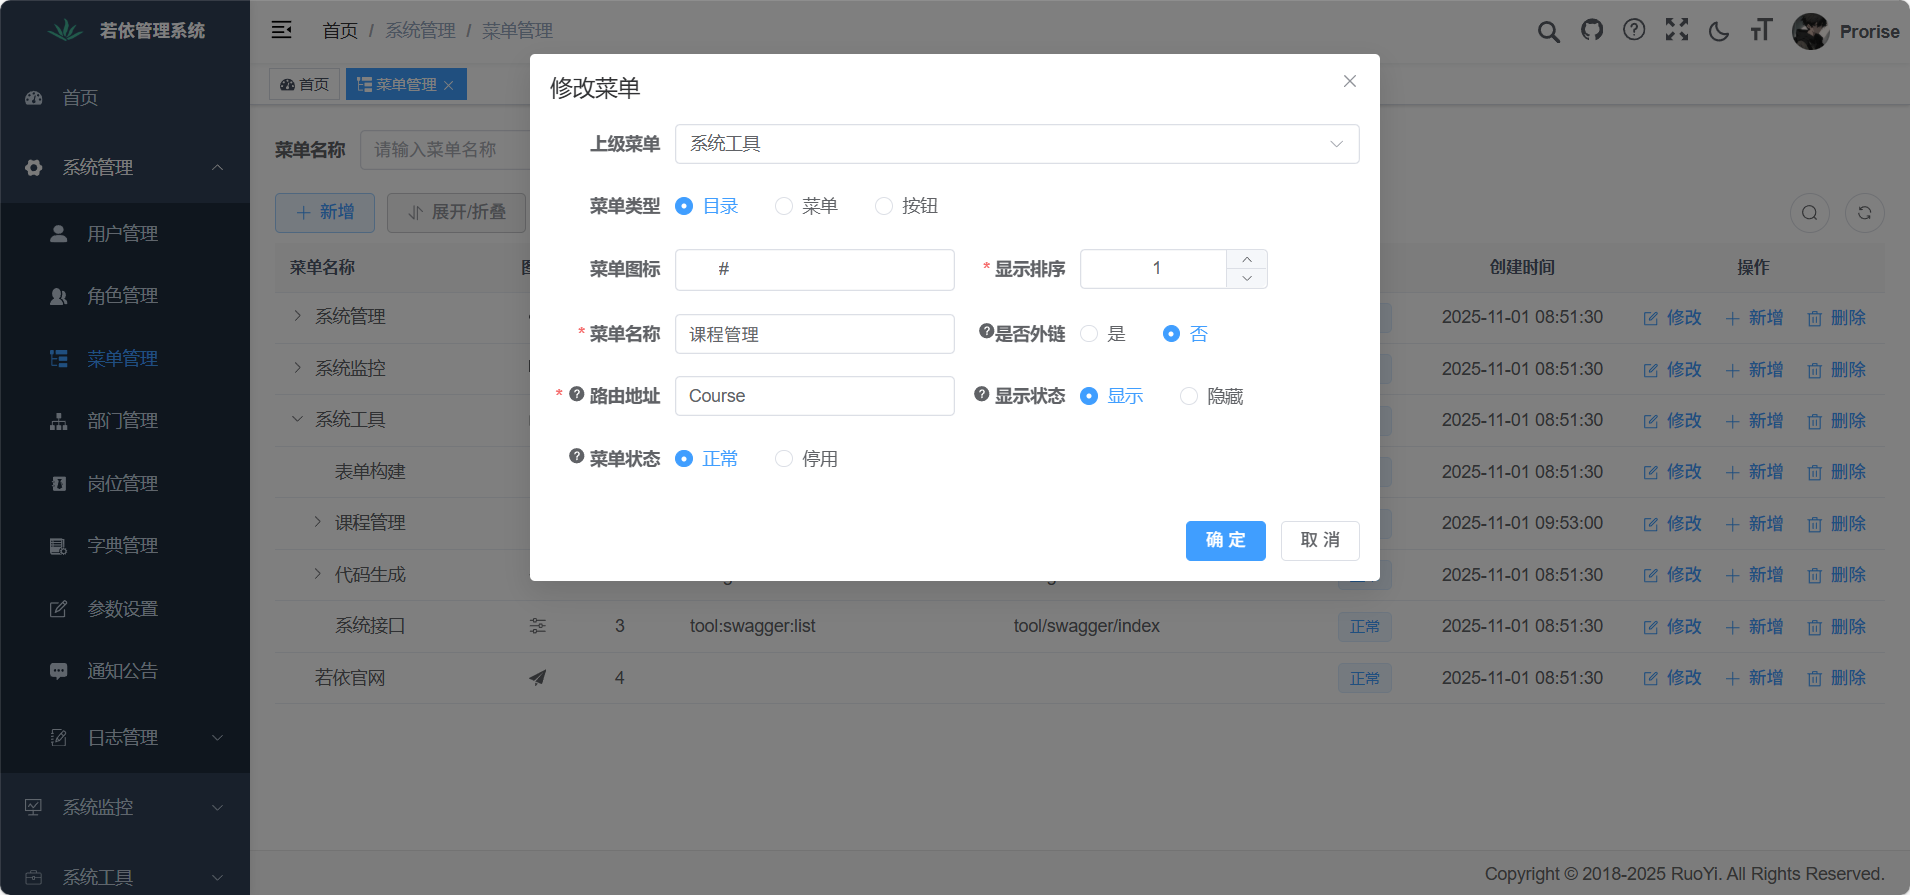Open the GitHub source link icon

pos(1591,31)
